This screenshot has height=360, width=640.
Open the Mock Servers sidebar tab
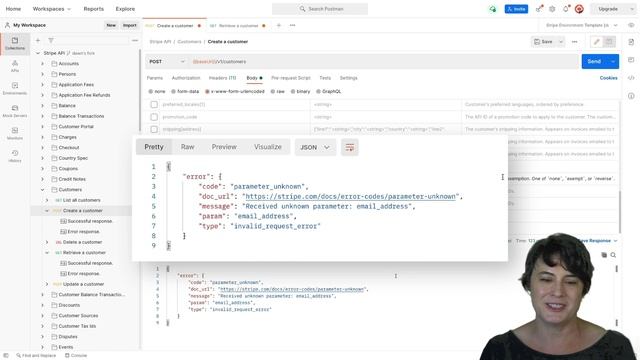[15, 111]
